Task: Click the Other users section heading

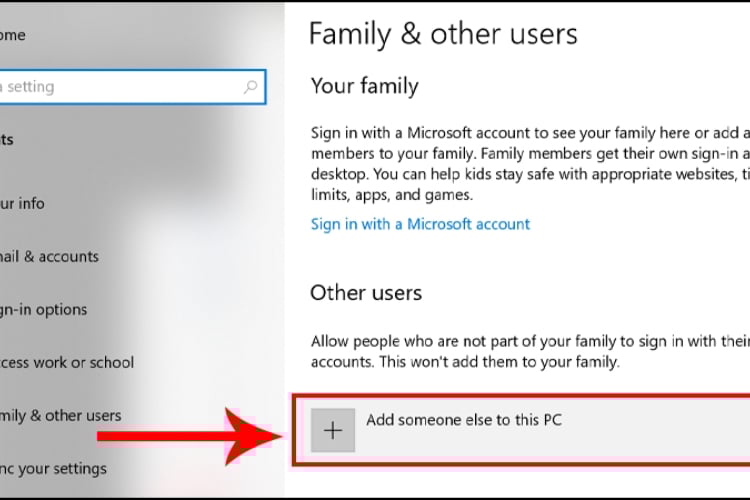Action: 366,293
